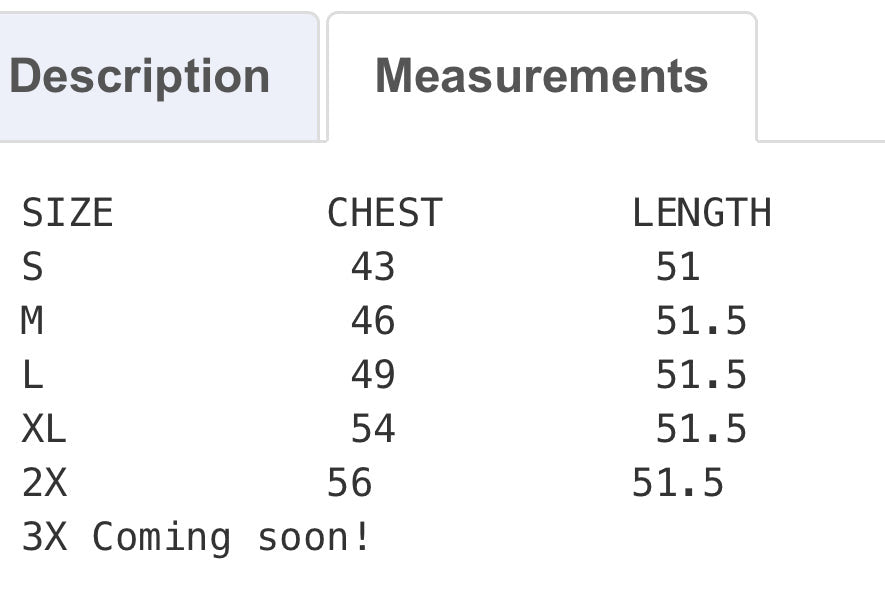The height and width of the screenshot is (609, 885).
Task: Click the chest value 43
Action: [x=373, y=267]
